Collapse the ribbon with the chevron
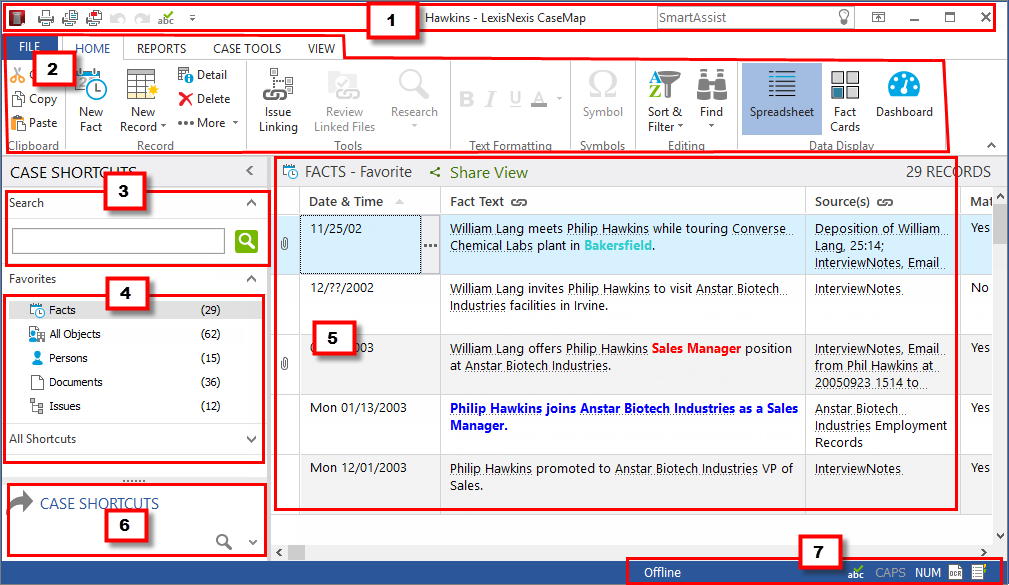Viewport: 1009px width, 585px height. pos(991,145)
